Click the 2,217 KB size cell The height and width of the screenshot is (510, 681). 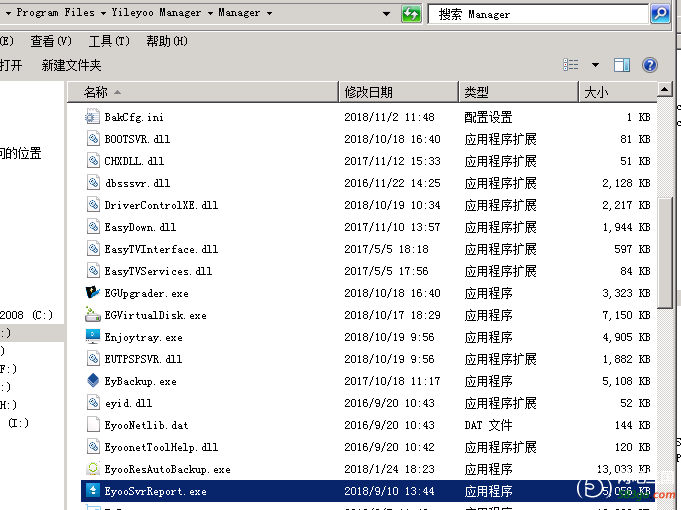click(x=626, y=205)
